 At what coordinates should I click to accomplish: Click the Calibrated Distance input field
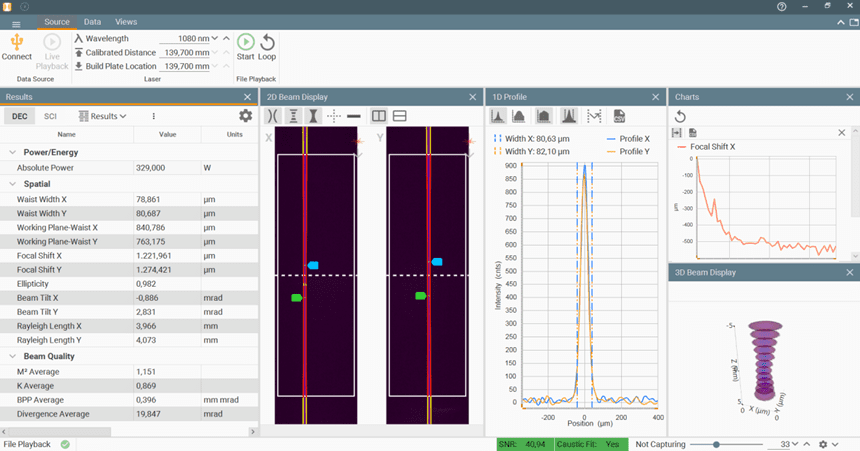(x=185, y=53)
